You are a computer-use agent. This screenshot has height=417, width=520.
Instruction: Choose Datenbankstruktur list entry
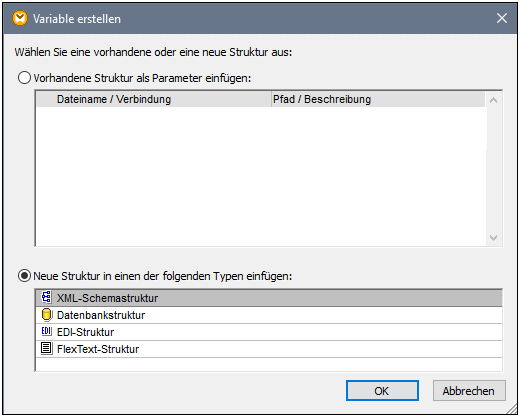coord(269,315)
